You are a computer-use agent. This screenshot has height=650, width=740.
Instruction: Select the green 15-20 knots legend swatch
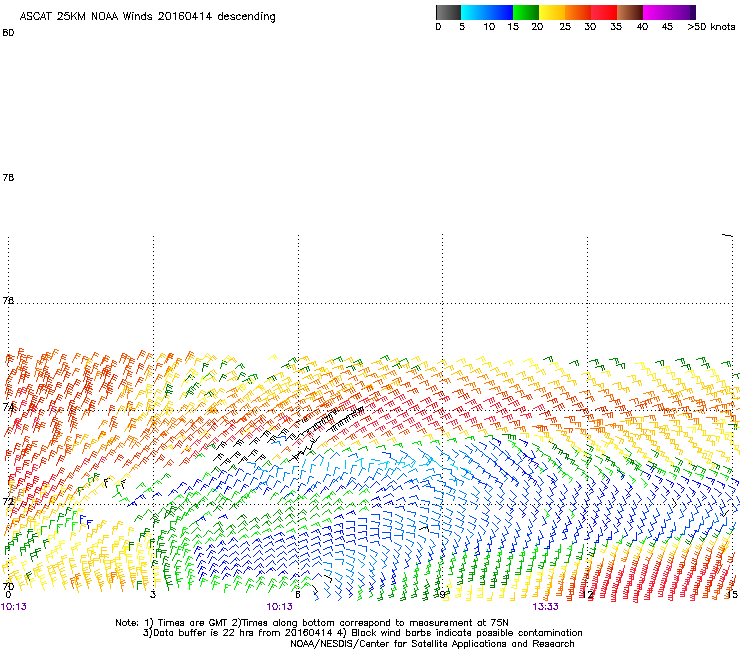point(526,12)
